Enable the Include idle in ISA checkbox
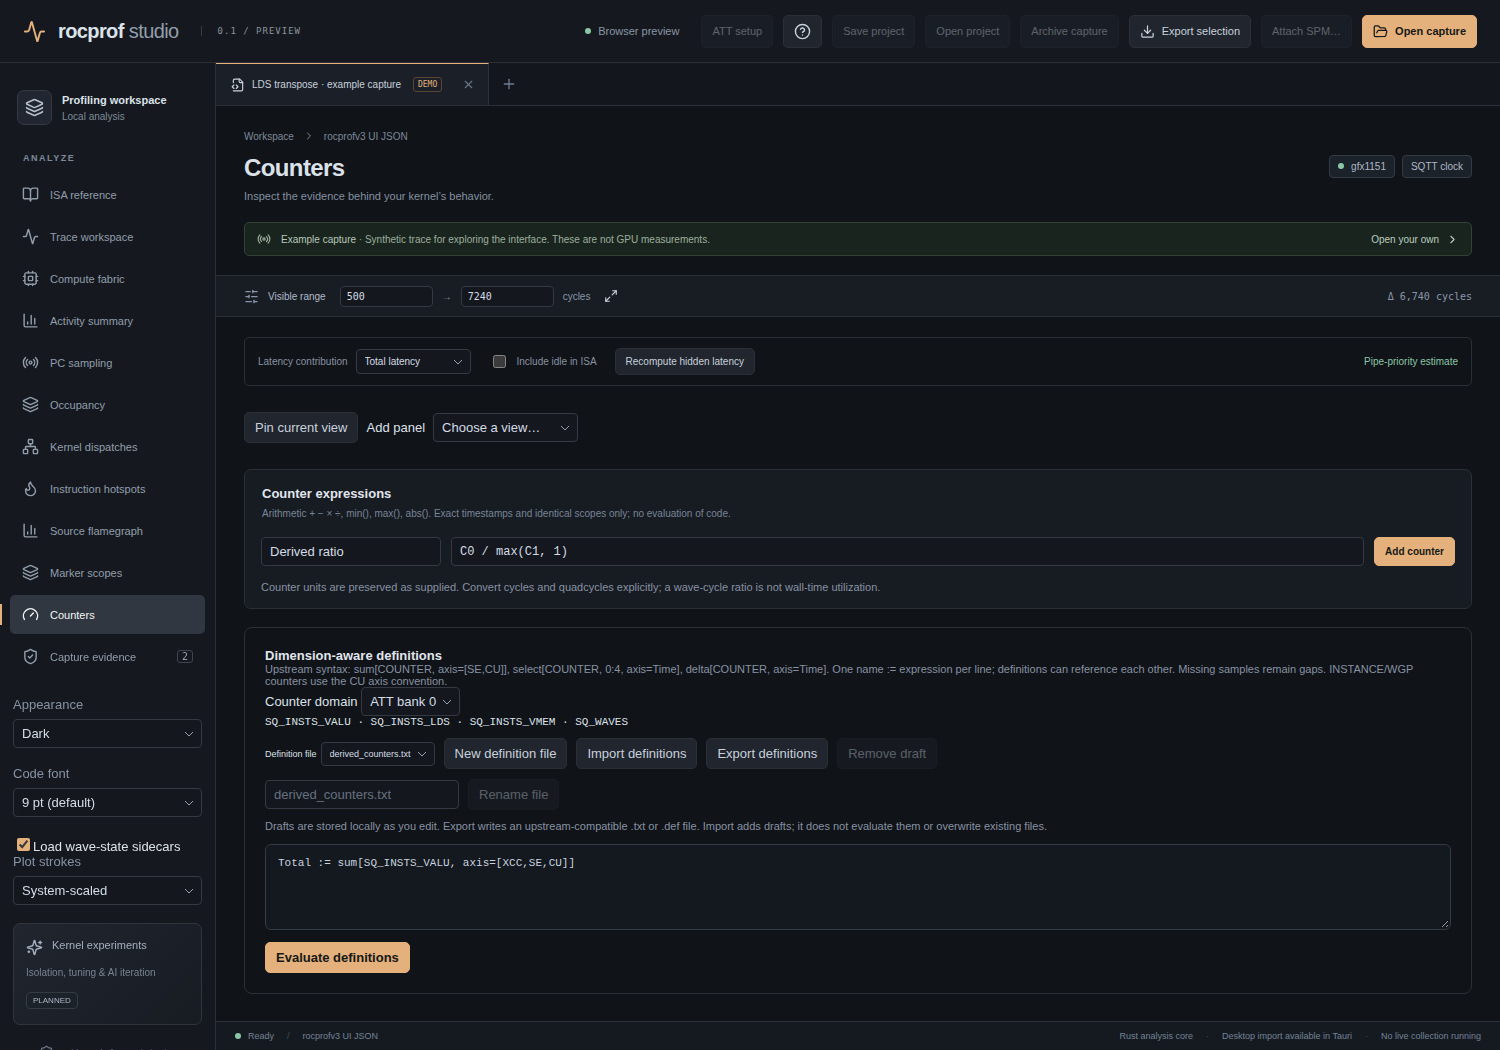The height and width of the screenshot is (1050, 1500). pyautogui.click(x=500, y=362)
